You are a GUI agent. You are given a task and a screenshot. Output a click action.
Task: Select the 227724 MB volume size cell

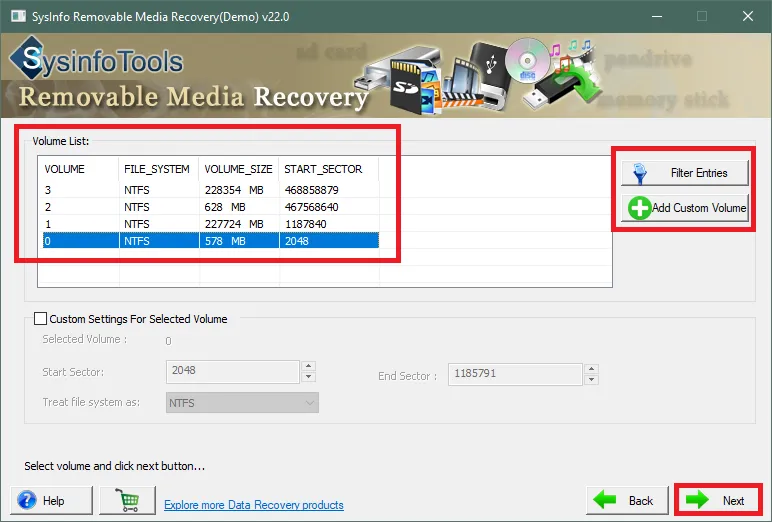click(x=239, y=224)
